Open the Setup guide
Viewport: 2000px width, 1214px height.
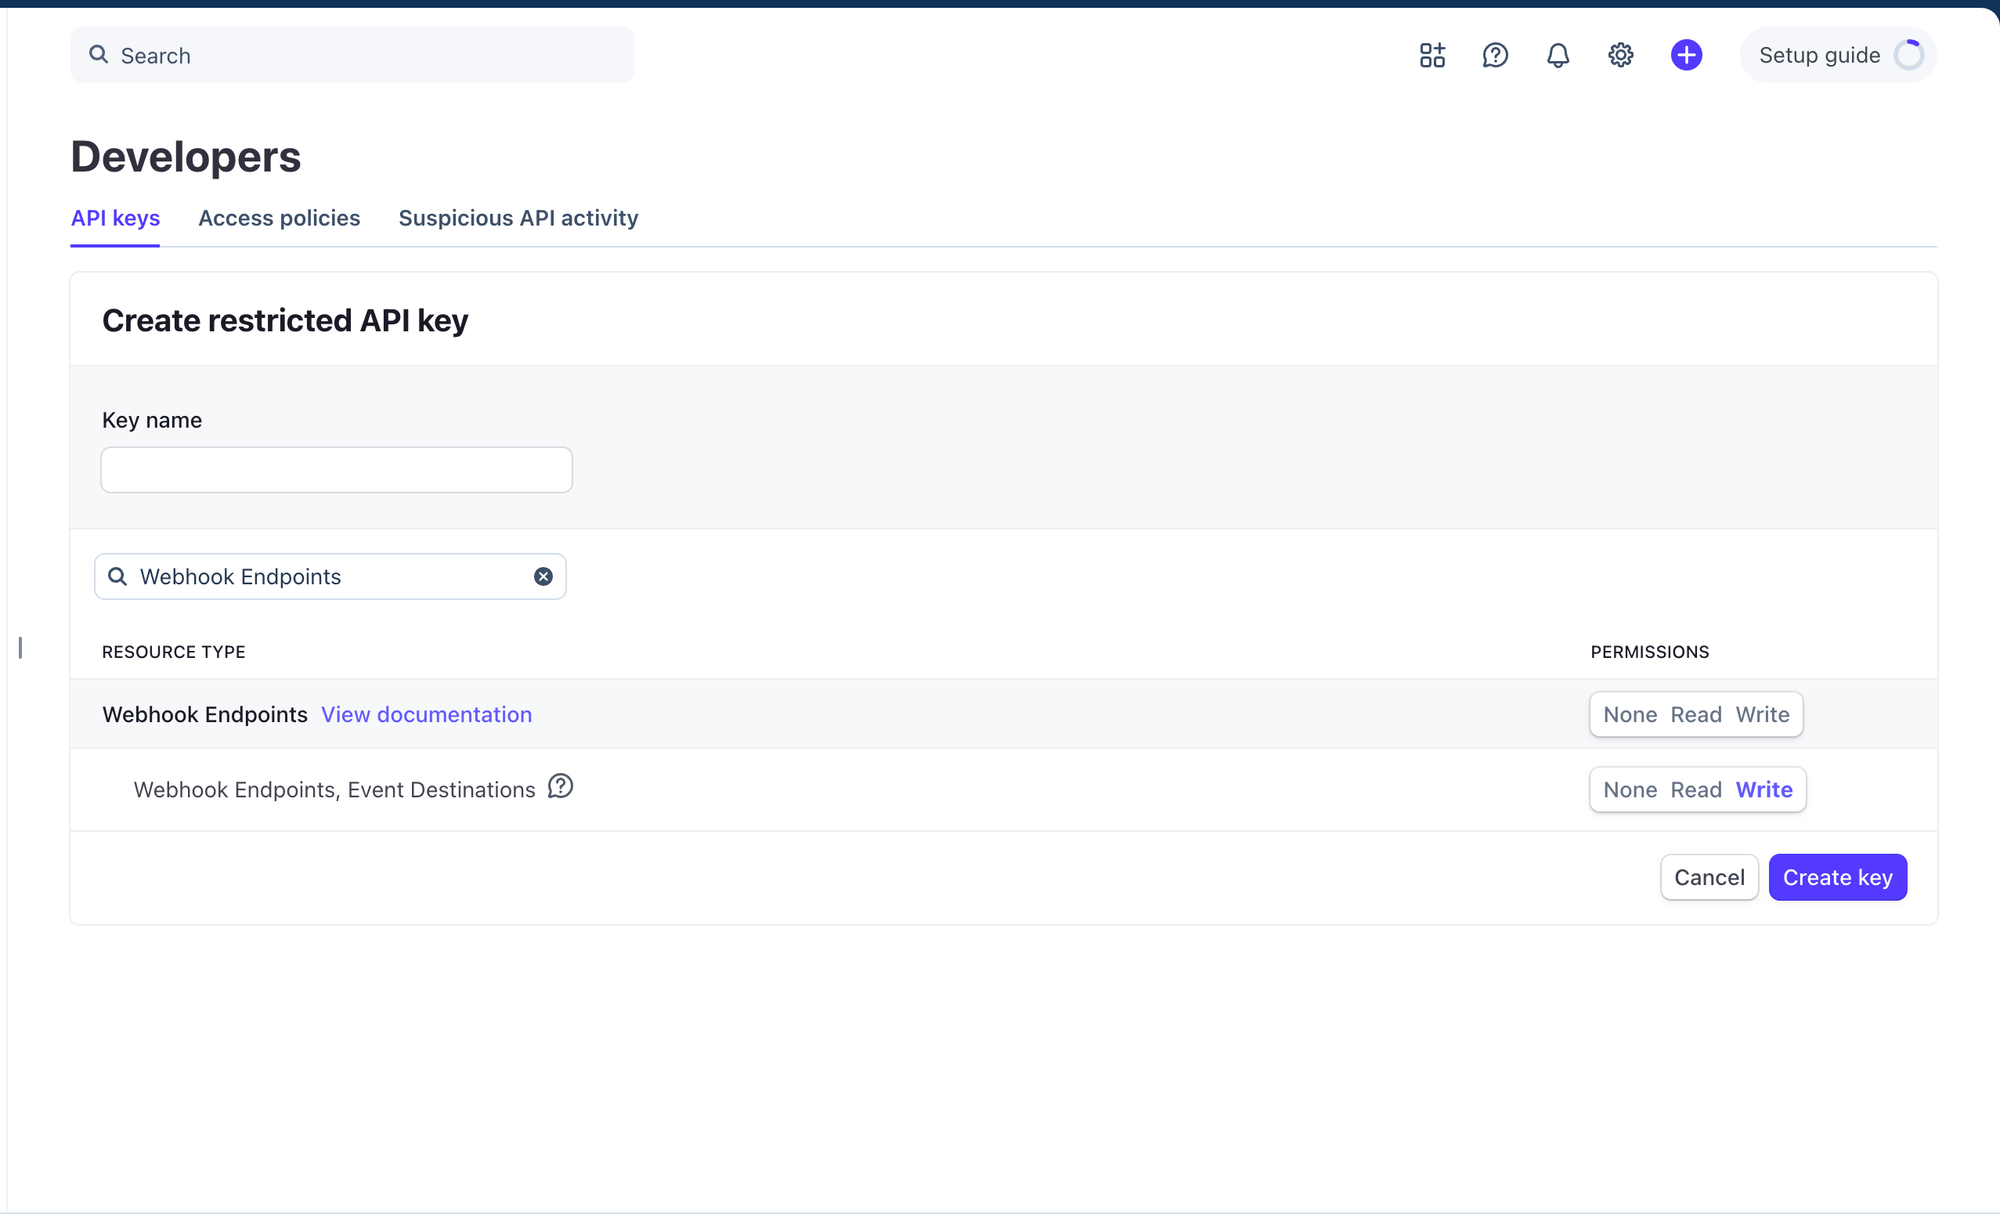pyautogui.click(x=1838, y=55)
